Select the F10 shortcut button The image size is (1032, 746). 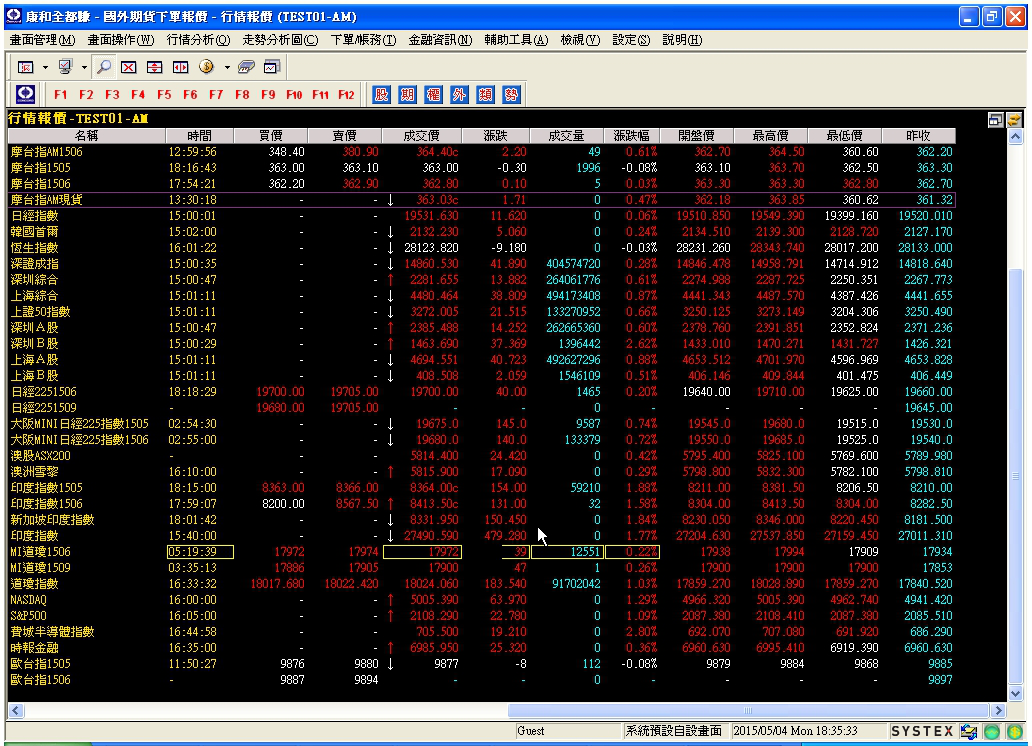click(294, 95)
